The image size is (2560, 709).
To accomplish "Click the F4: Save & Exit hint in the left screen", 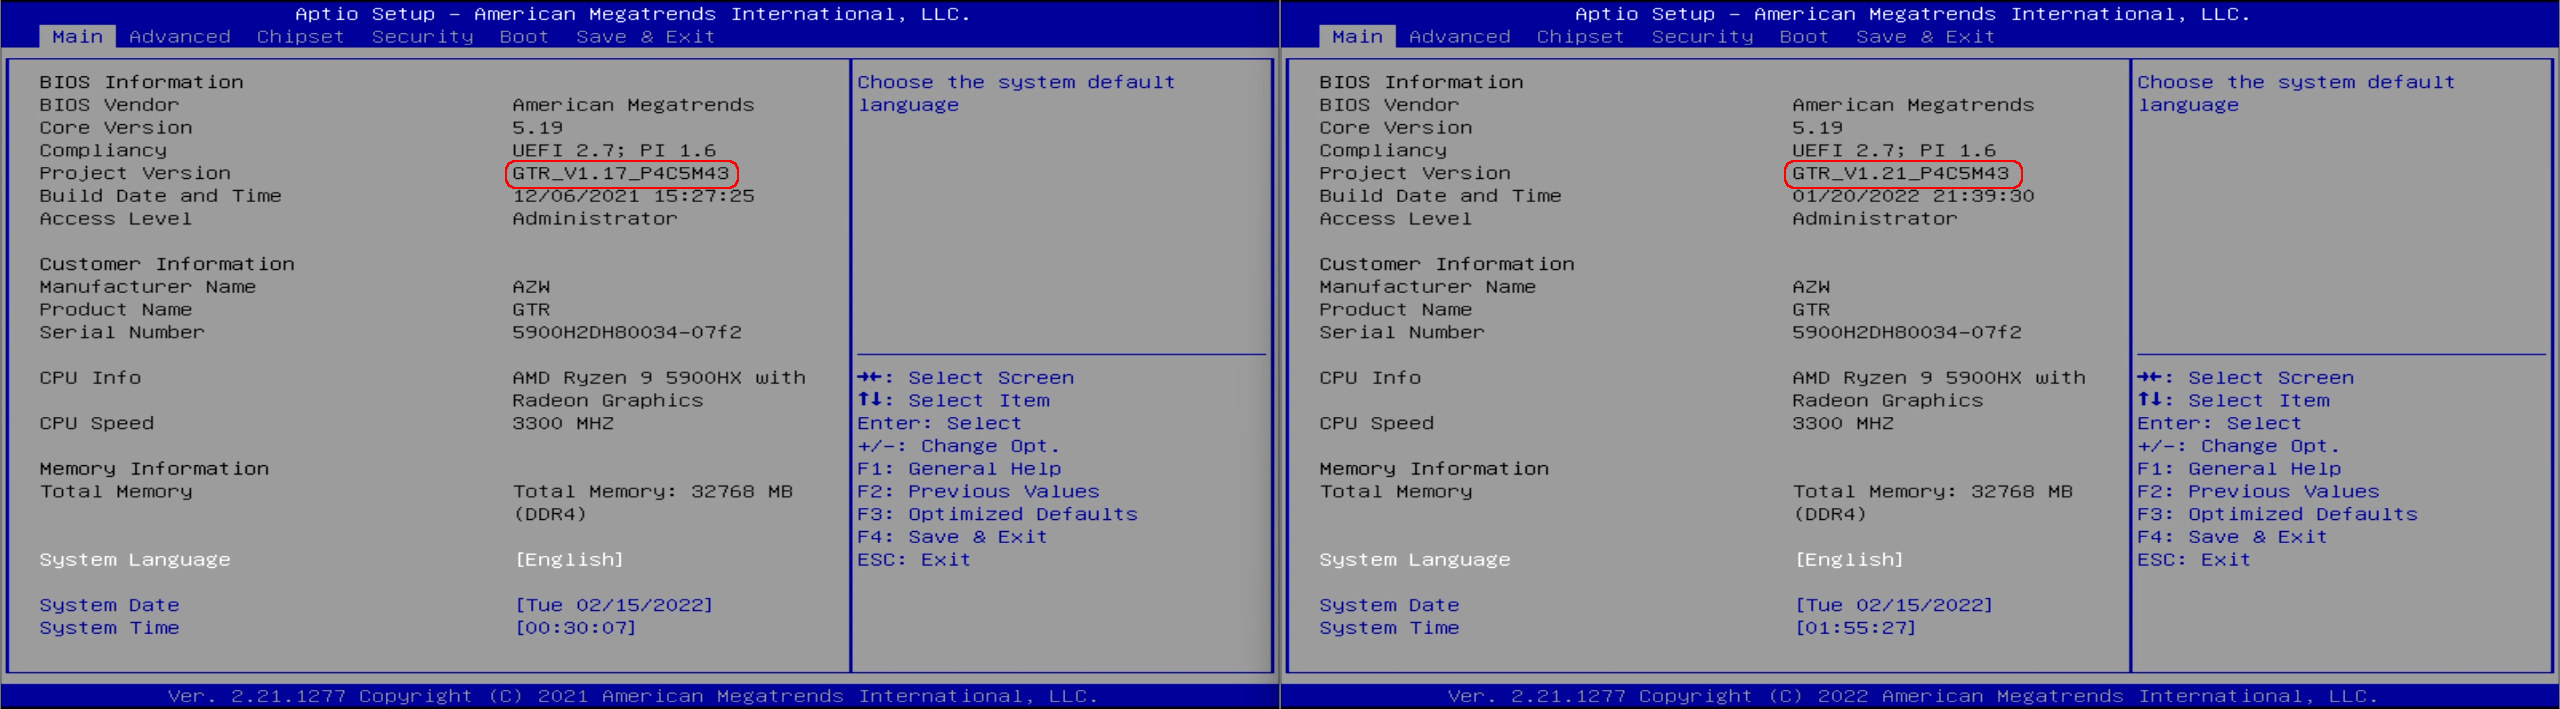I will pyautogui.click(x=952, y=538).
